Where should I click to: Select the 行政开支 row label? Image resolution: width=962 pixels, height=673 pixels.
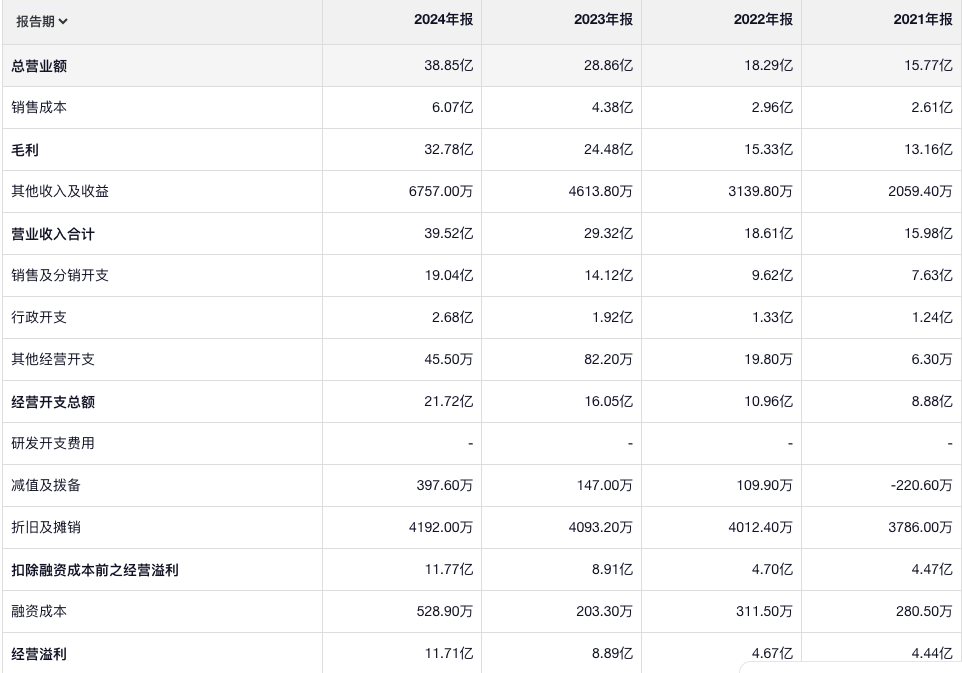point(39,317)
